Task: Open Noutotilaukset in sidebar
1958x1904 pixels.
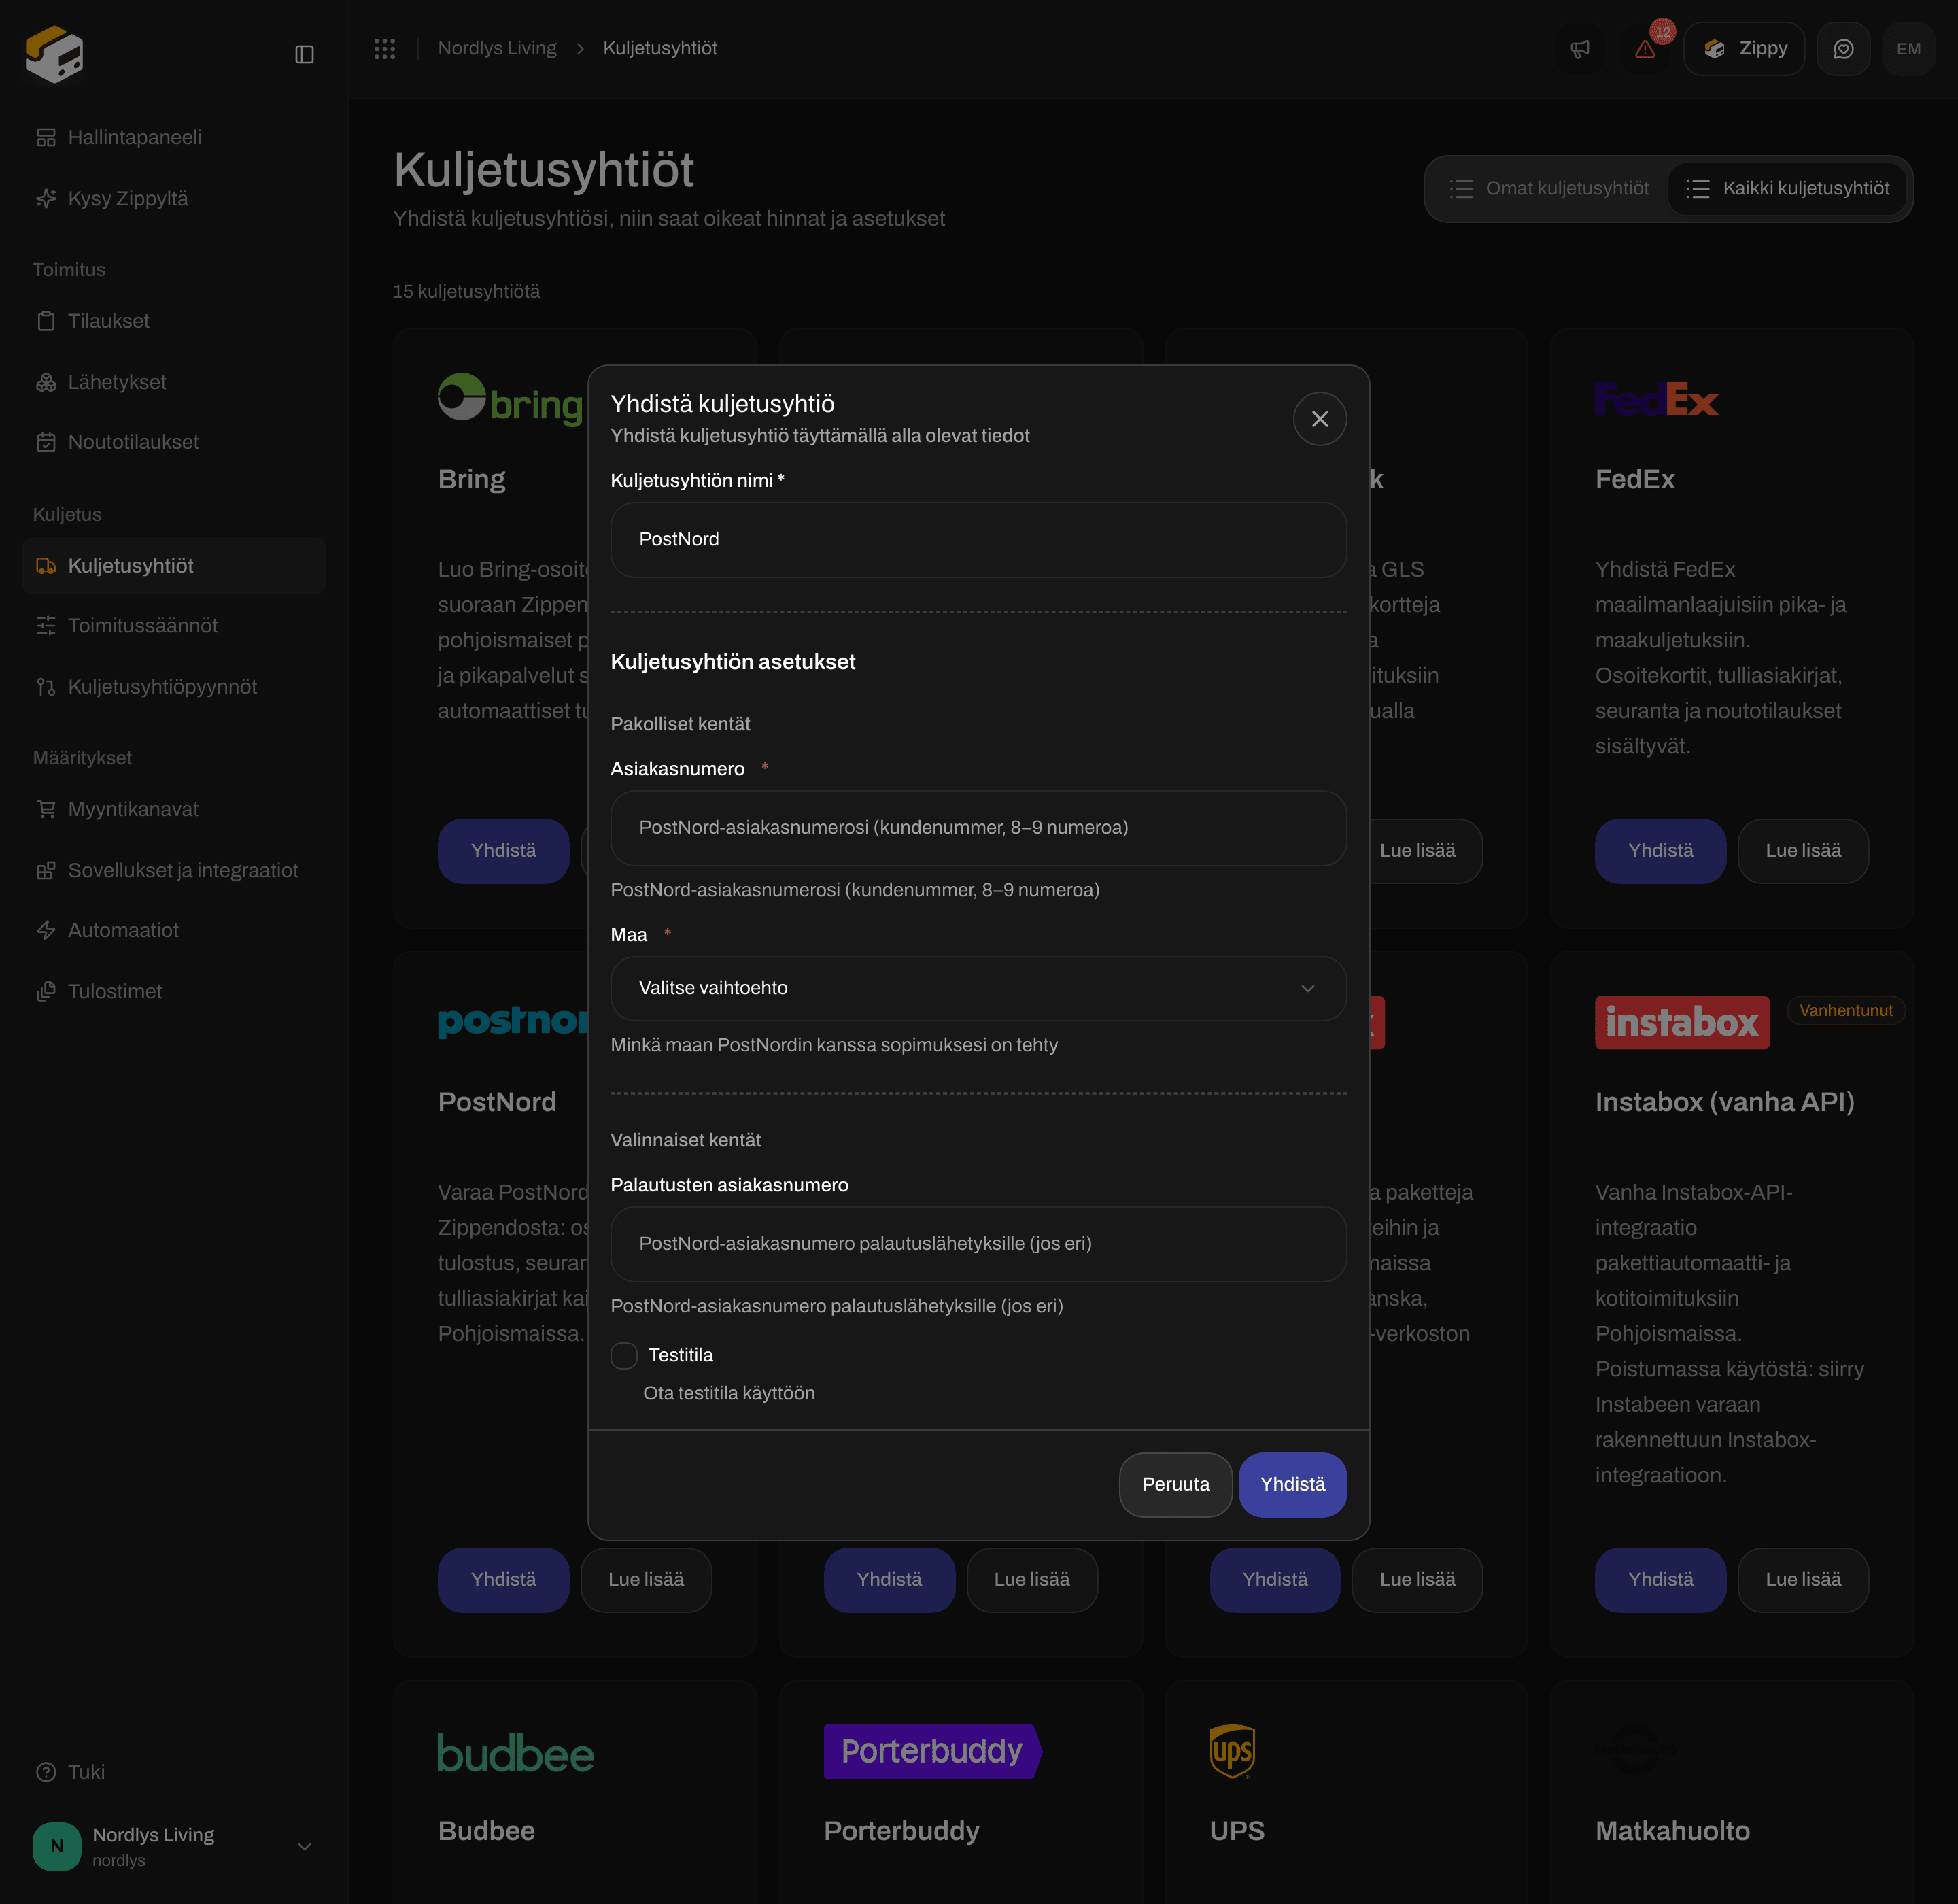Action: pos(174,442)
